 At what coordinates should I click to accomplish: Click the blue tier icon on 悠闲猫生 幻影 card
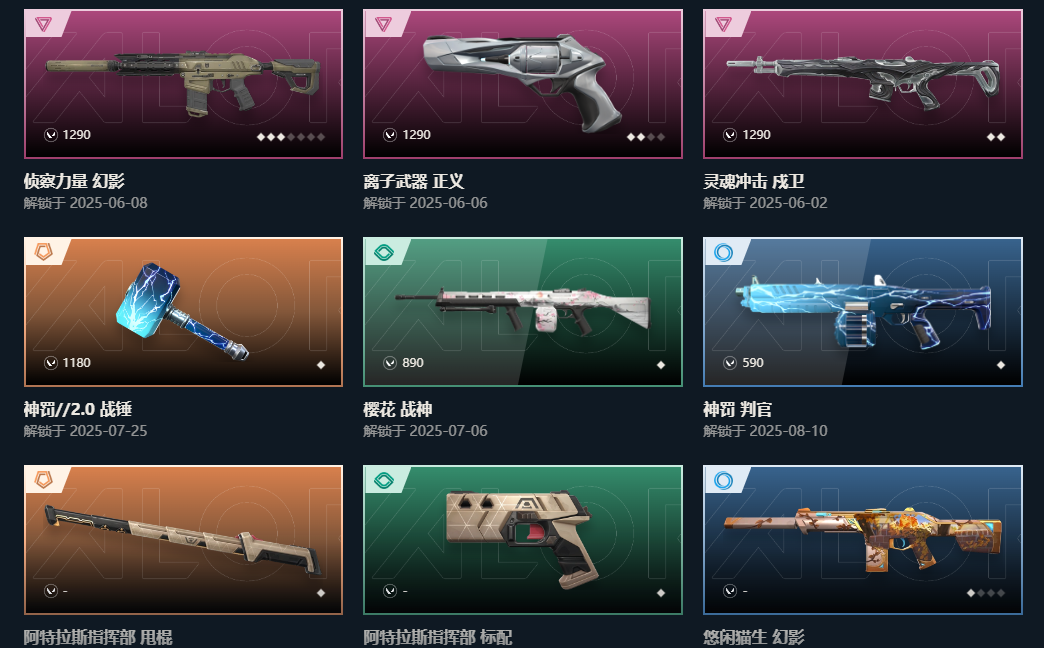click(723, 480)
